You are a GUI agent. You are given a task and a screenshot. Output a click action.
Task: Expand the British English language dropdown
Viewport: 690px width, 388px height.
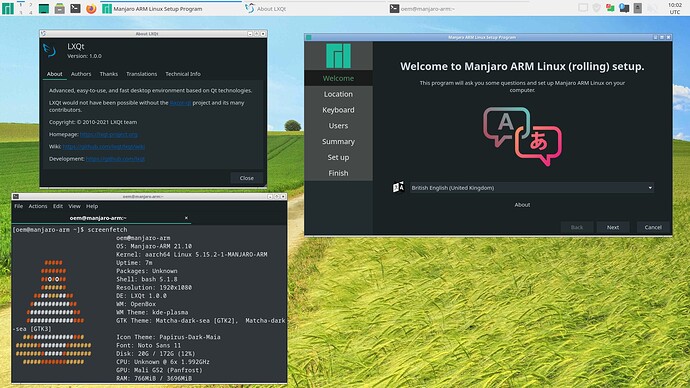click(532, 188)
